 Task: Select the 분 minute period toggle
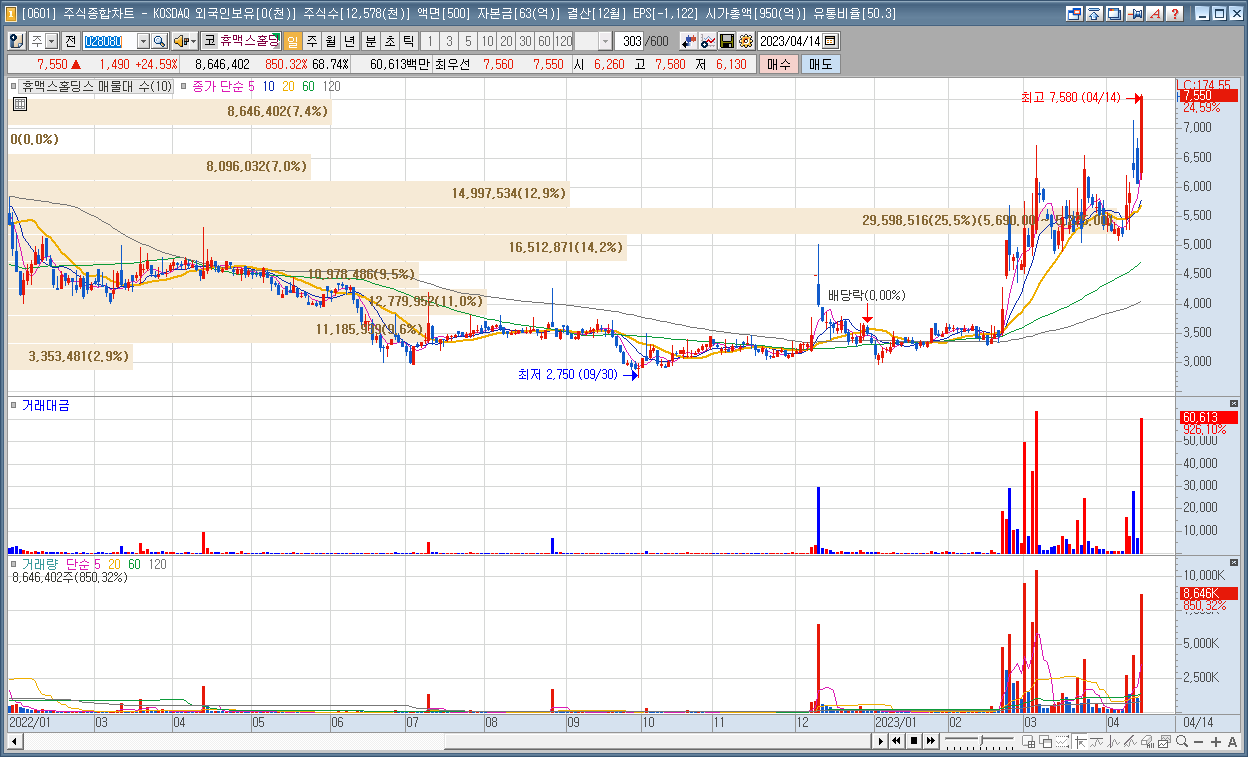[370, 41]
